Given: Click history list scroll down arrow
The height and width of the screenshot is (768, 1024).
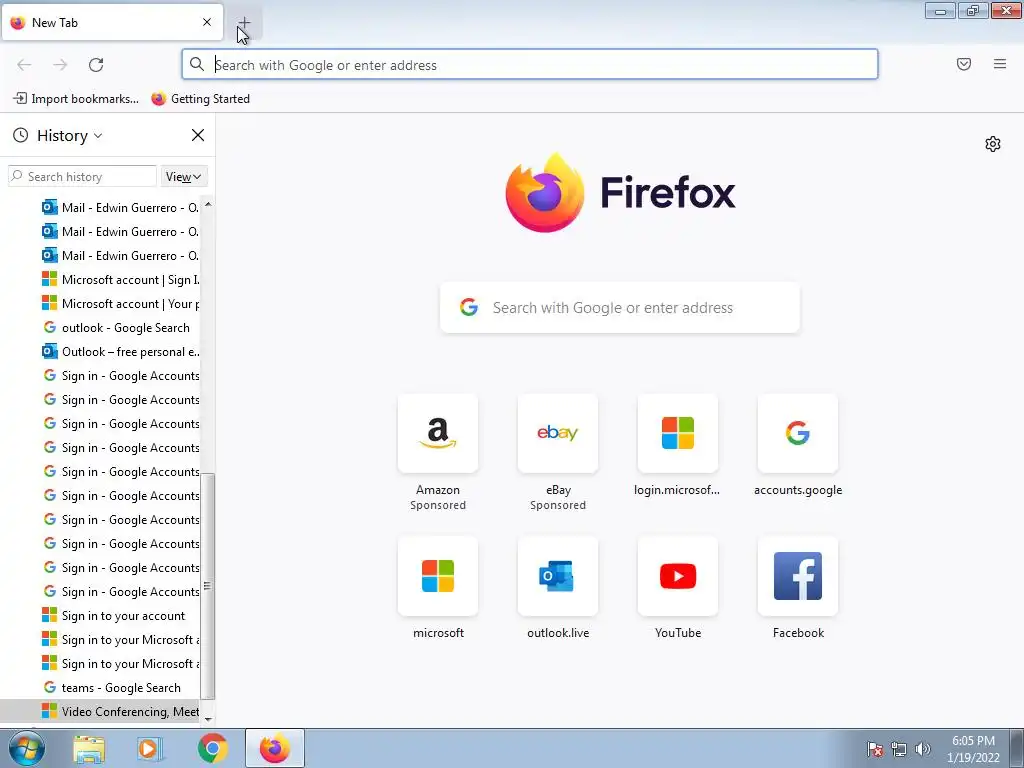Looking at the screenshot, I should click(x=208, y=719).
